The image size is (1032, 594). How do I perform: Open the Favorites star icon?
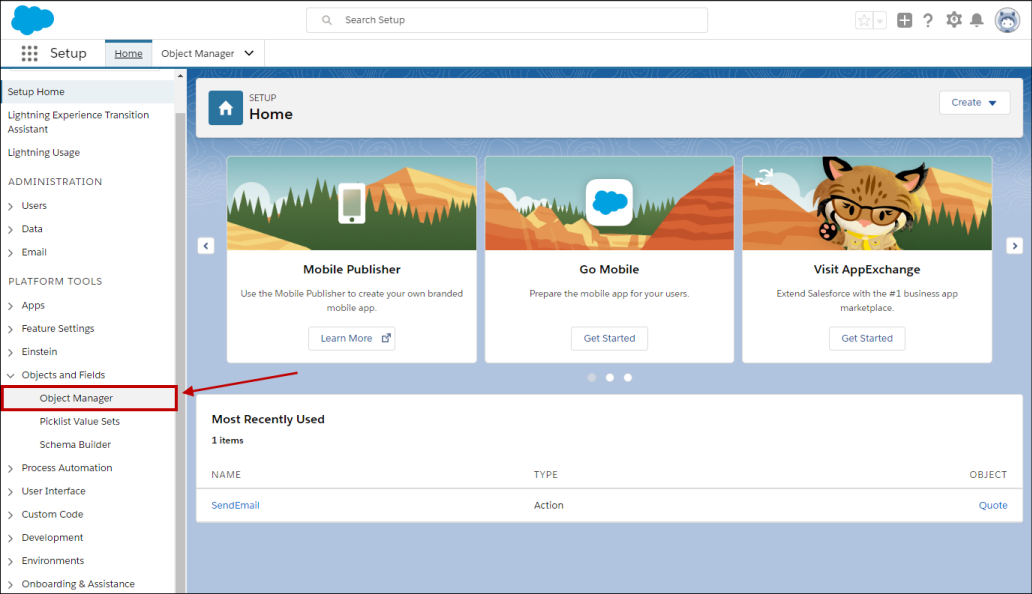[x=864, y=20]
